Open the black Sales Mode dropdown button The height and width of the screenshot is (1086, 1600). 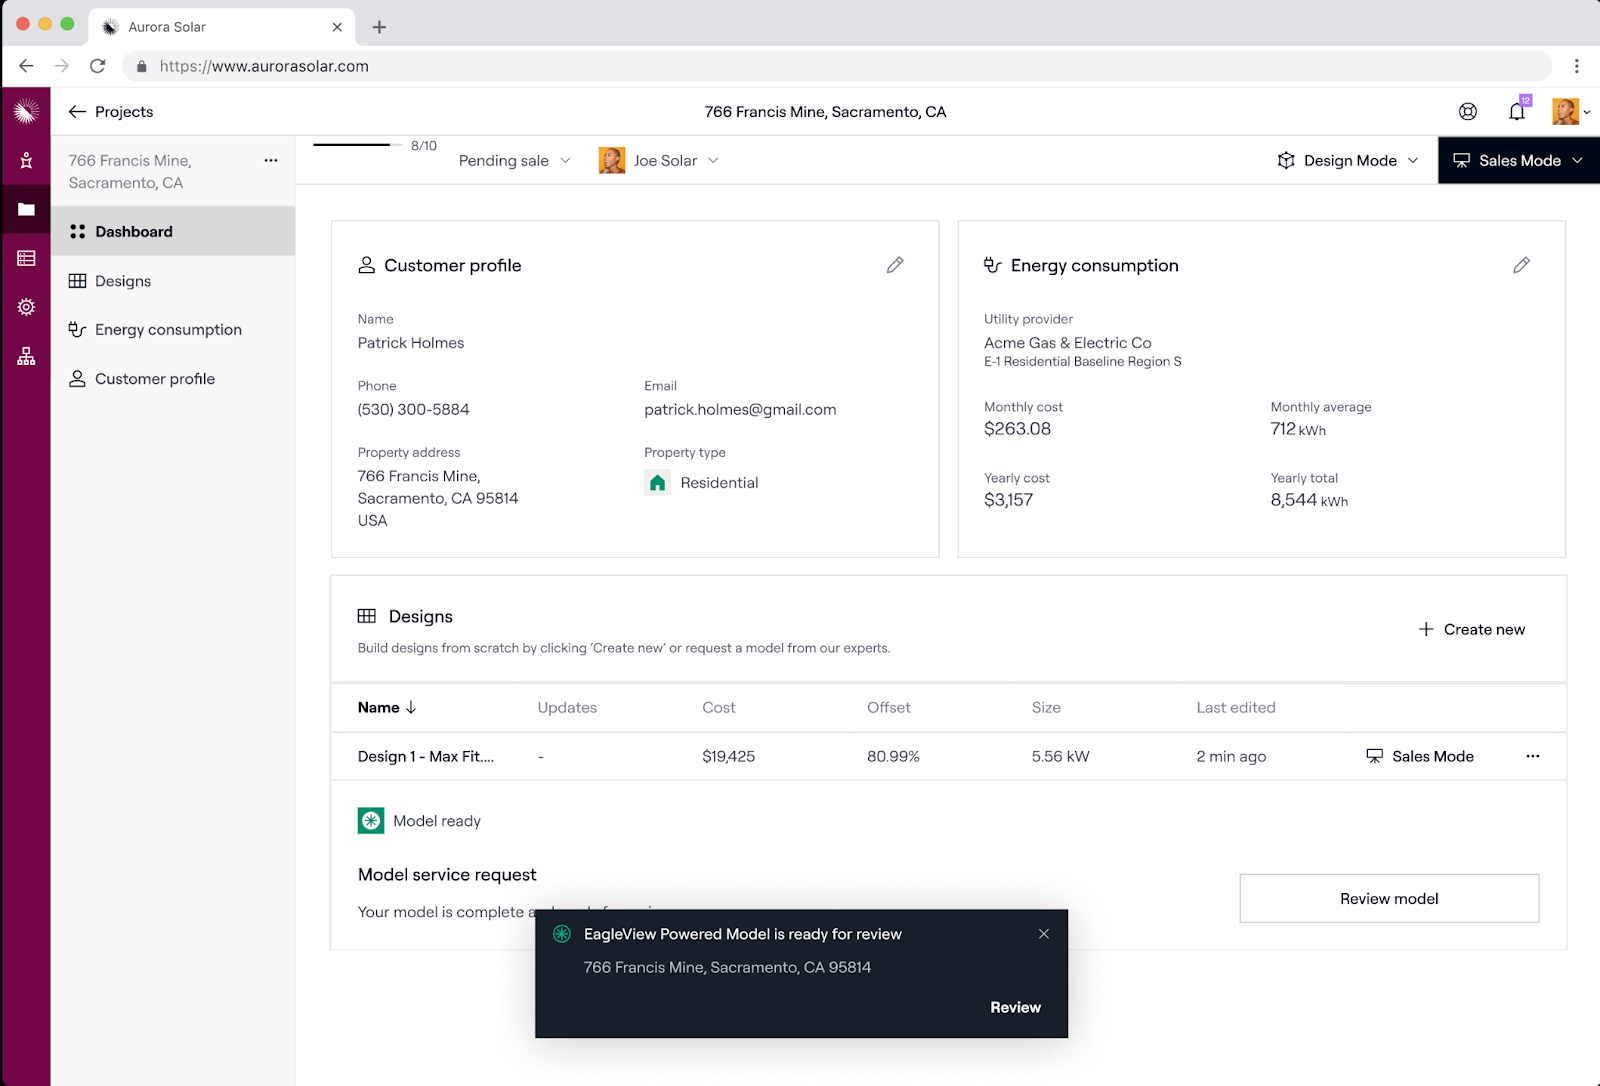pyautogui.click(x=1518, y=161)
